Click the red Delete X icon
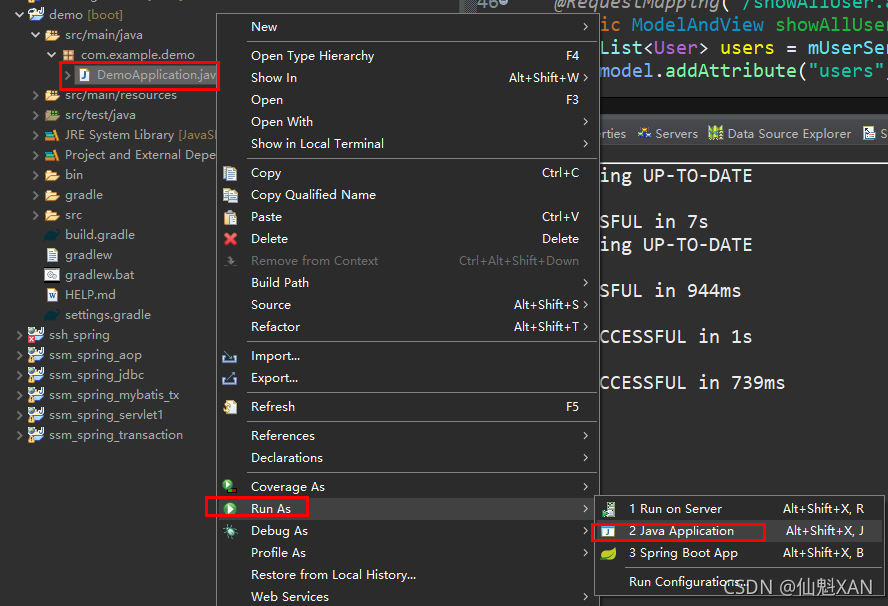Image resolution: width=888 pixels, height=606 pixels. pos(230,239)
